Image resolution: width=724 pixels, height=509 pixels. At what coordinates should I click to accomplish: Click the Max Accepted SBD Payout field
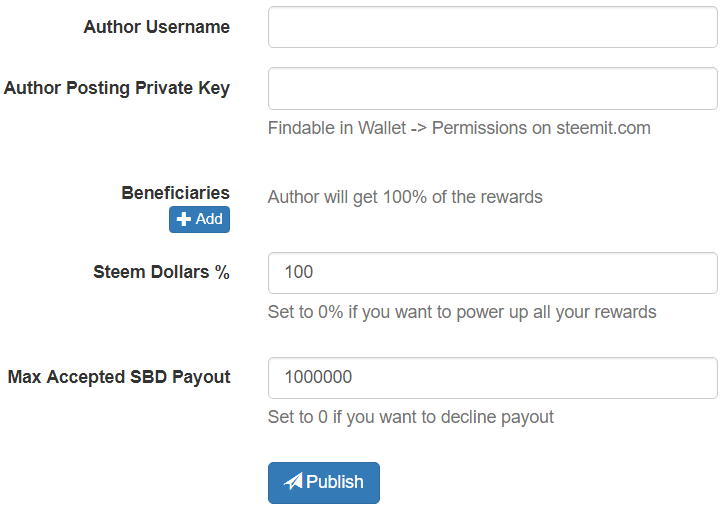tap(492, 378)
